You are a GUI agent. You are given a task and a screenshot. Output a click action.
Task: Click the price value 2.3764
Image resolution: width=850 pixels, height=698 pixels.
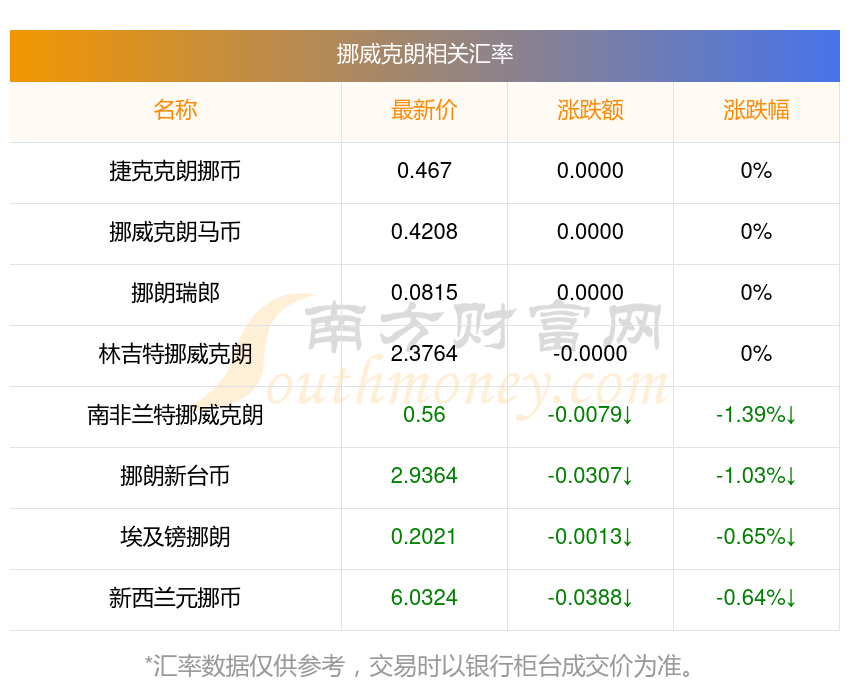[424, 354]
